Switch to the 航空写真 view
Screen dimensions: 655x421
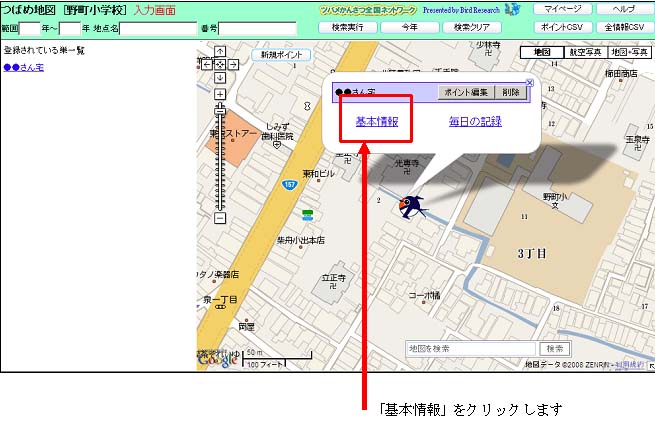coord(586,52)
